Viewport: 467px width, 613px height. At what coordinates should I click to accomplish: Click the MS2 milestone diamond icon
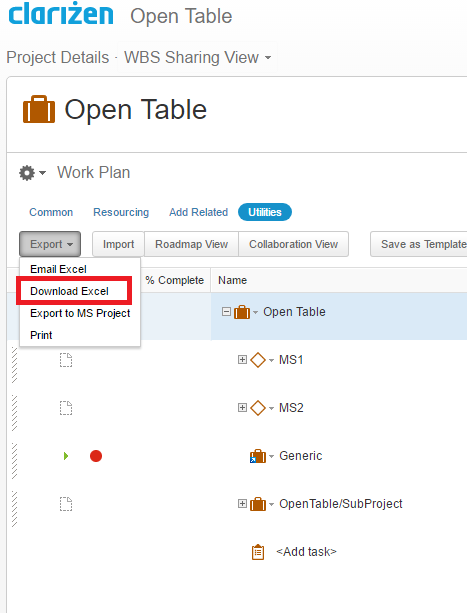(x=258, y=408)
